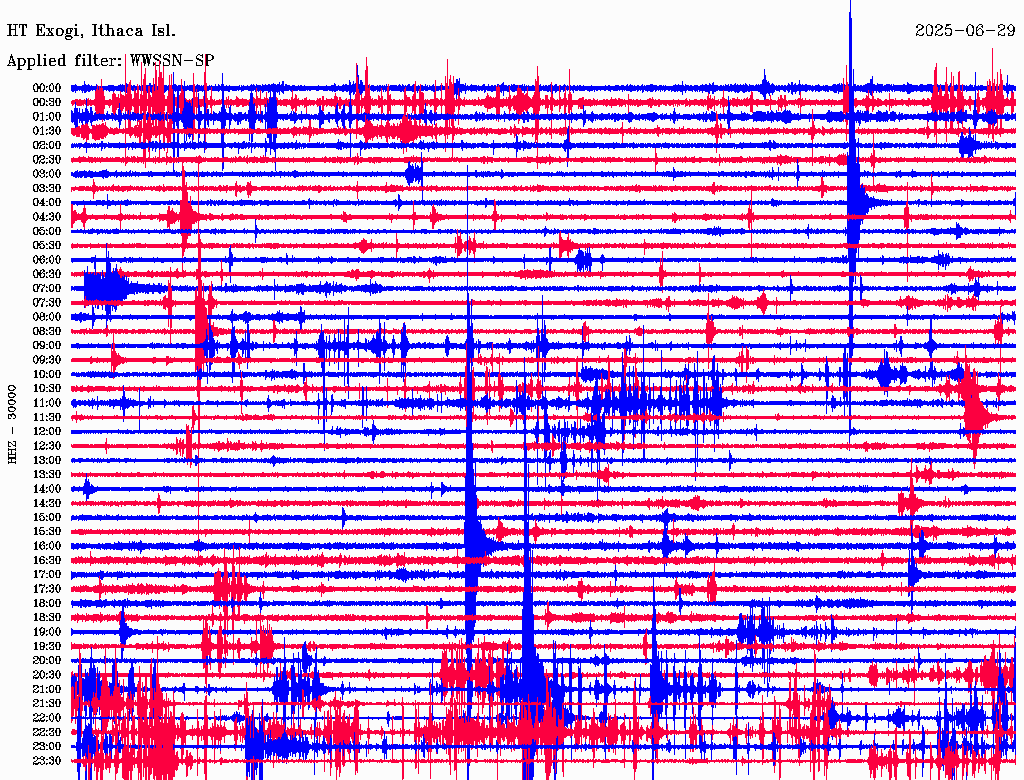Select the 20:30 time label
Screen dimensions: 1024x780
click(x=47, y=675)
